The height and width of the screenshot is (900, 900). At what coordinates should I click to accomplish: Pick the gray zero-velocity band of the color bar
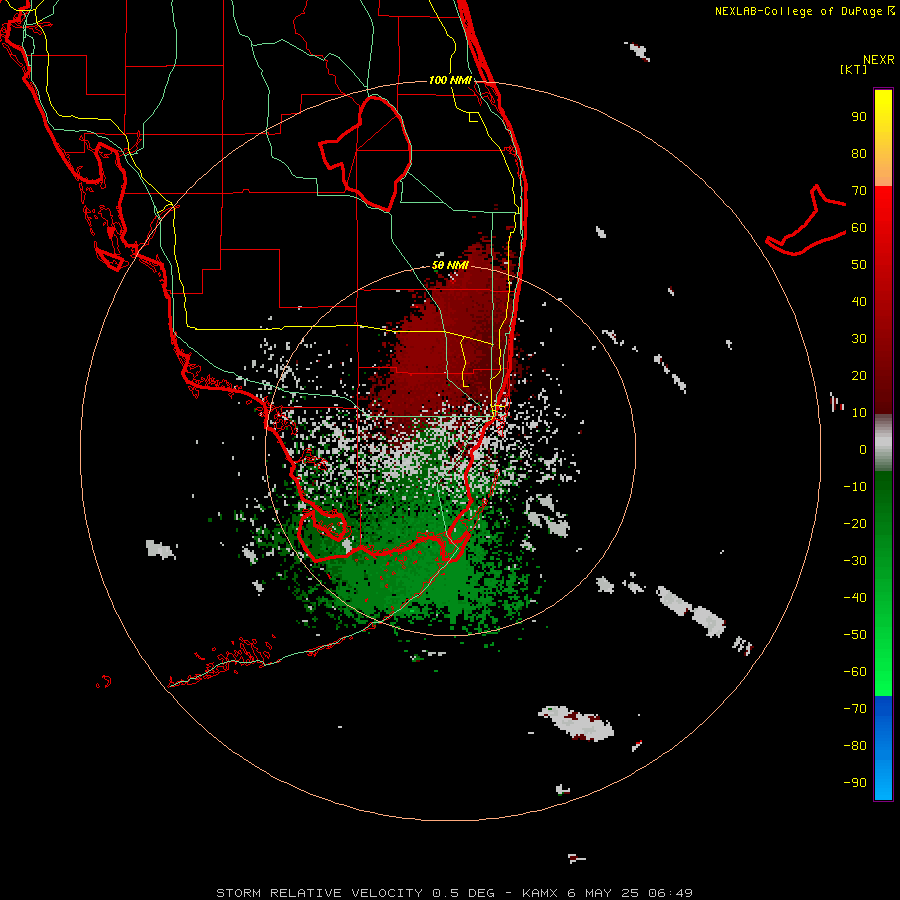883,443
